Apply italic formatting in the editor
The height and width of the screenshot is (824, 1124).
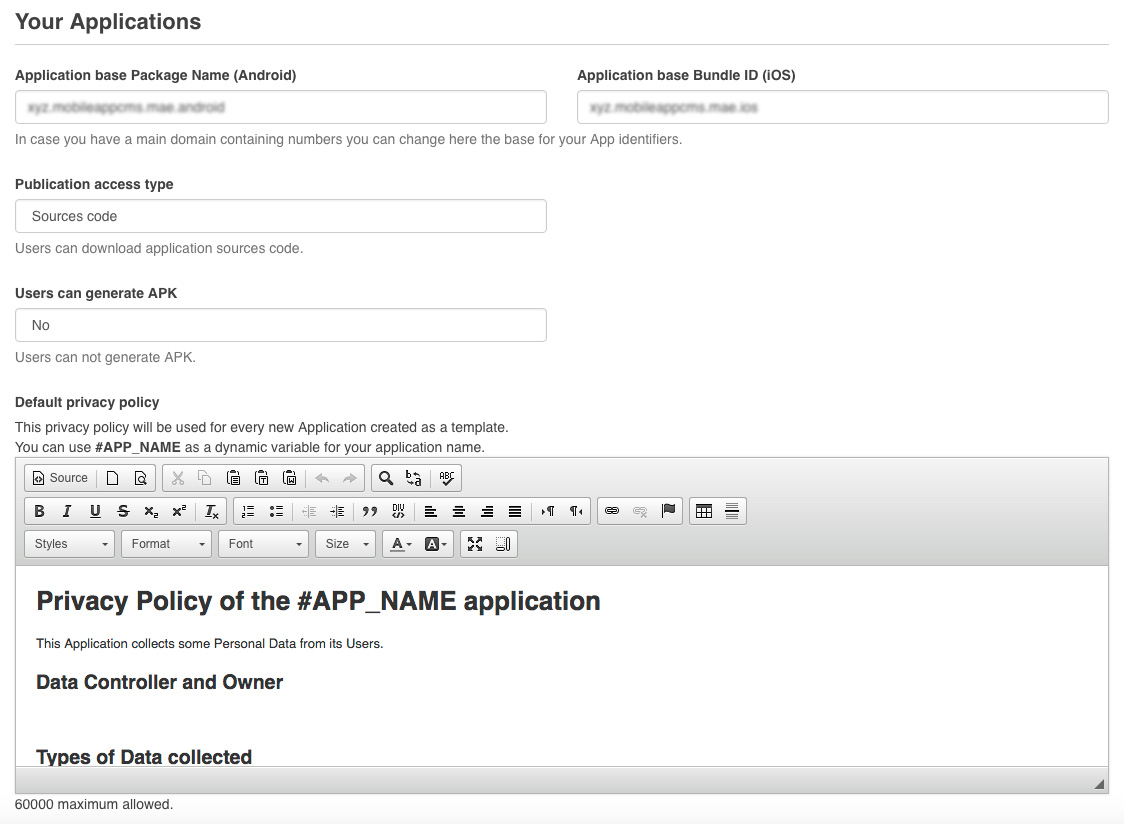67,511
